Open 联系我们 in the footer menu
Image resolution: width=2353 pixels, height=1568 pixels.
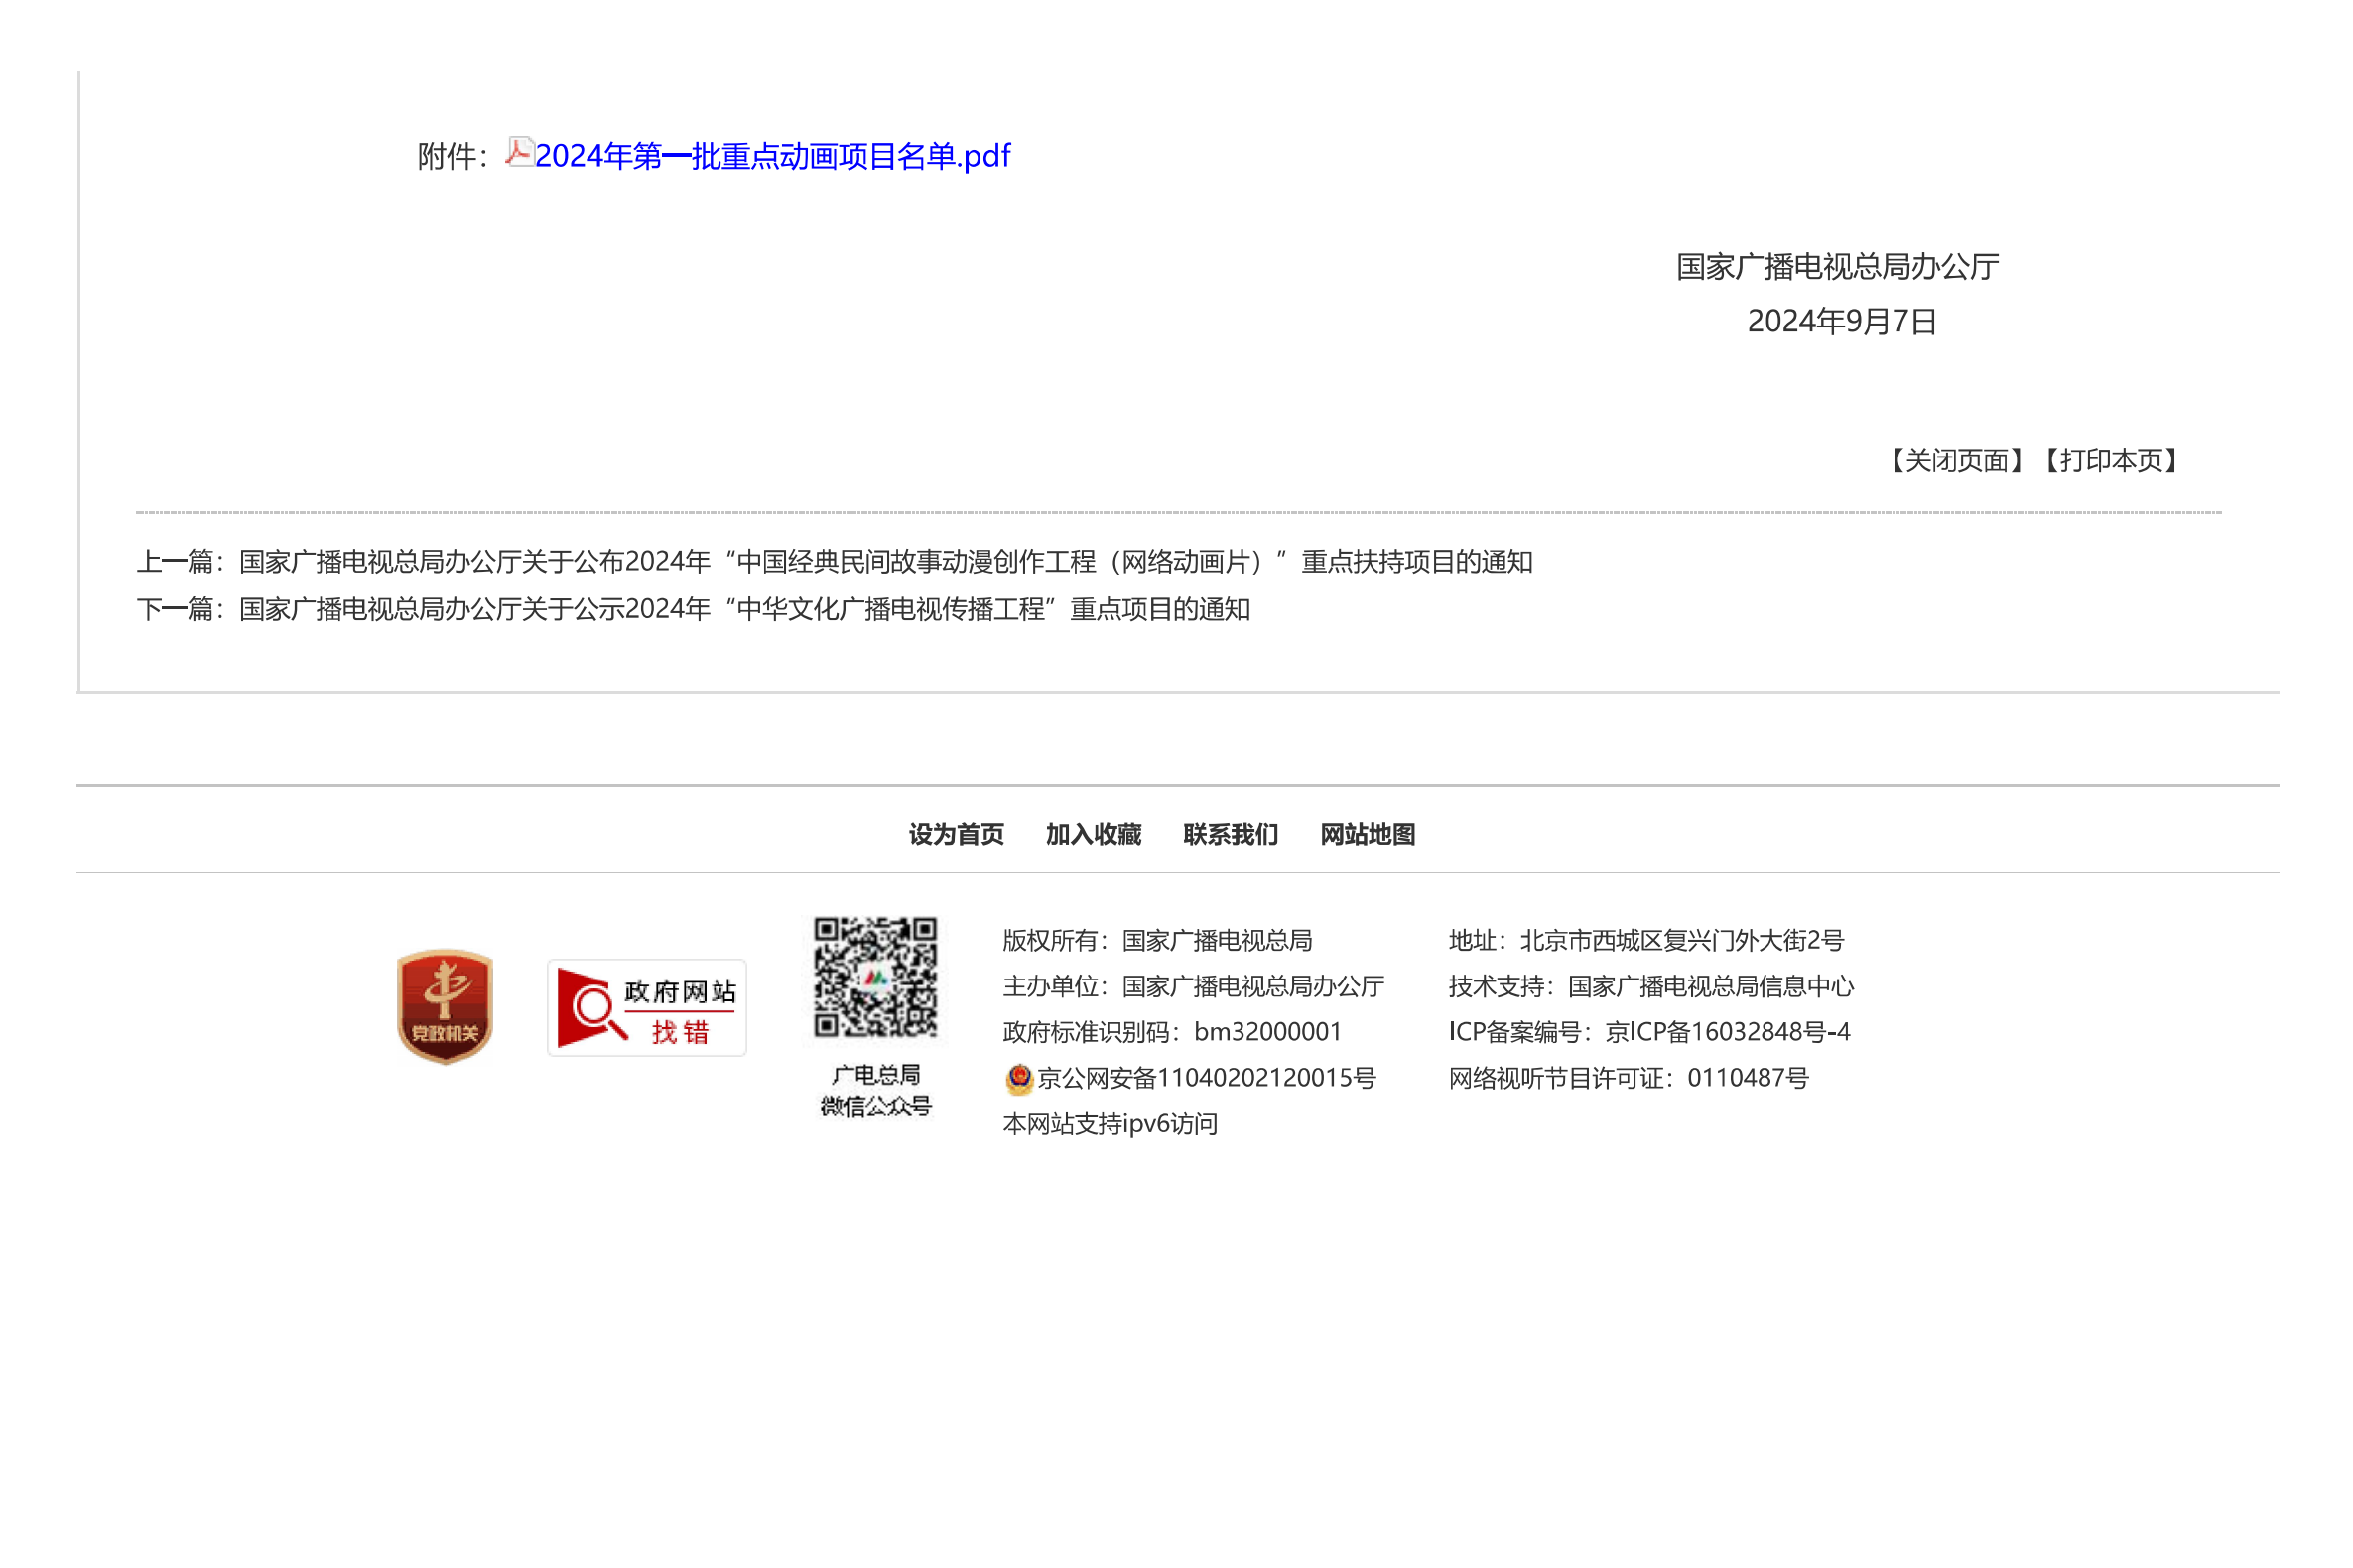(1229, 834)
